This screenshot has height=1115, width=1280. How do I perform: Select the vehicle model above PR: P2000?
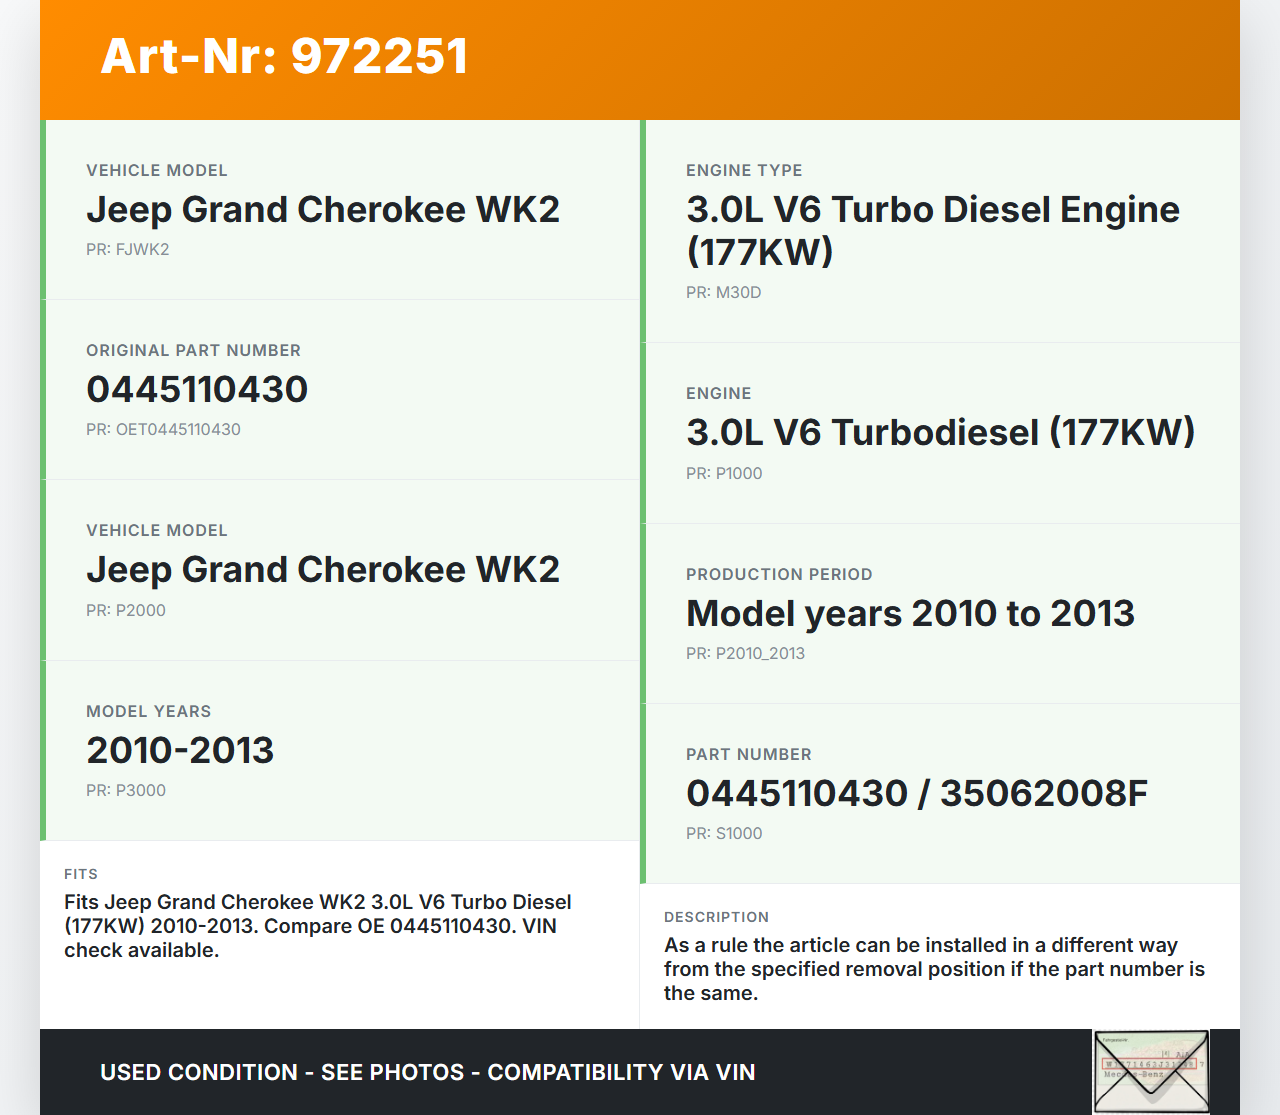coord(322,570)
